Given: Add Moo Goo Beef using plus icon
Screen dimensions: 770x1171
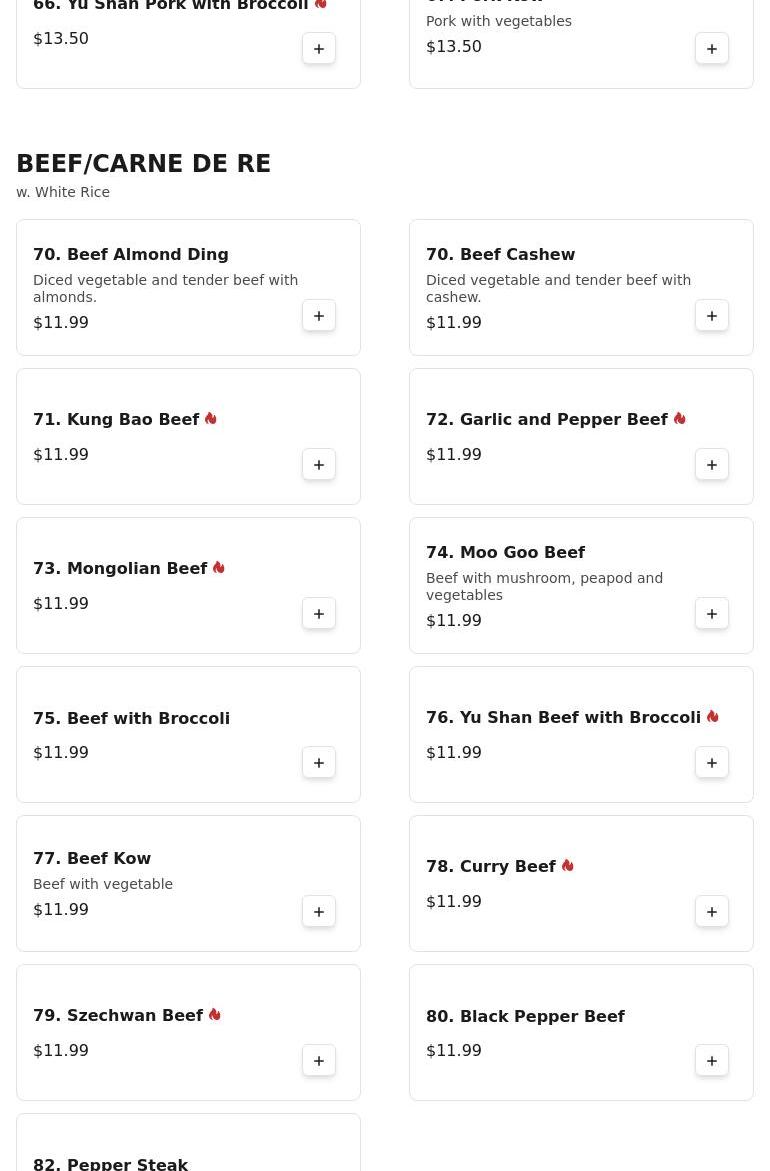Looking at the screenshot, I should [x=712, y=613].
